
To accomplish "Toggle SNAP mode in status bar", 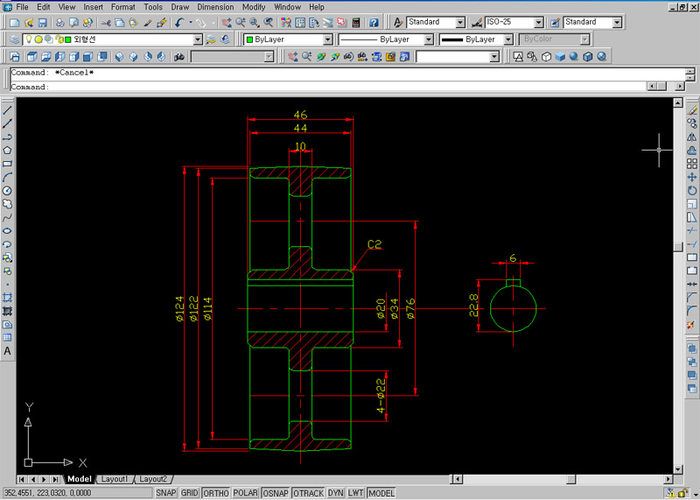I will (166, 493).
